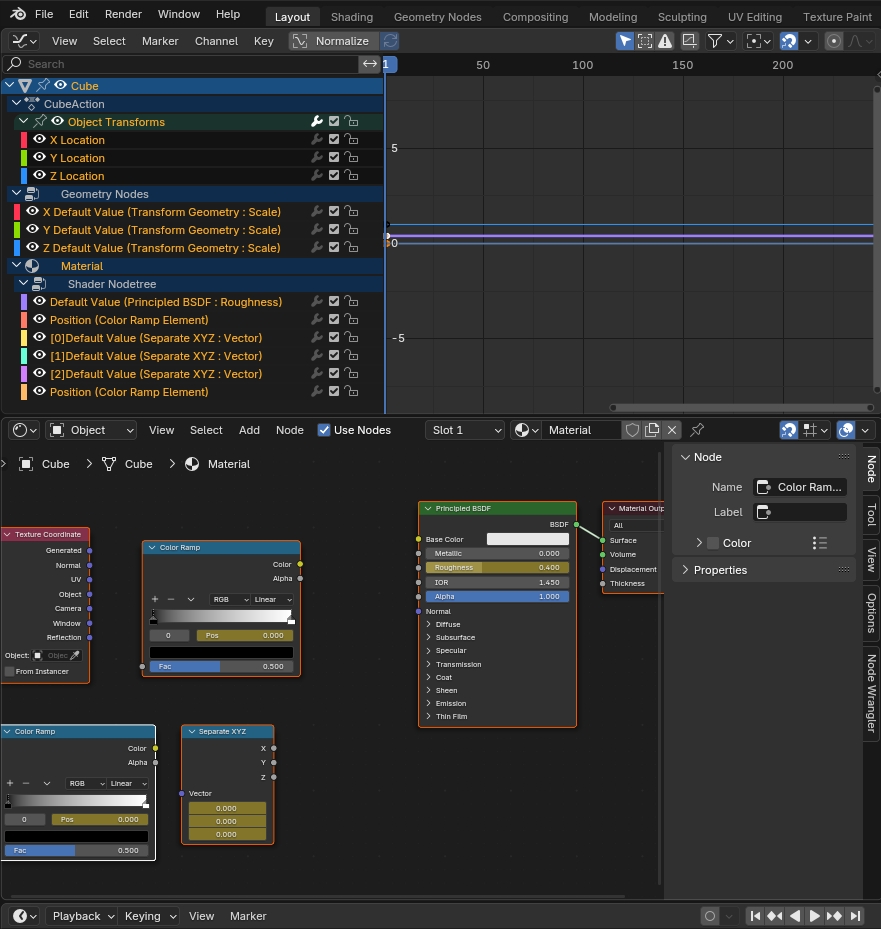This screenshot has width=881, height=929.
Task: Click Roughness slider on Principled BSDF
Action: (x=497, y=568)
